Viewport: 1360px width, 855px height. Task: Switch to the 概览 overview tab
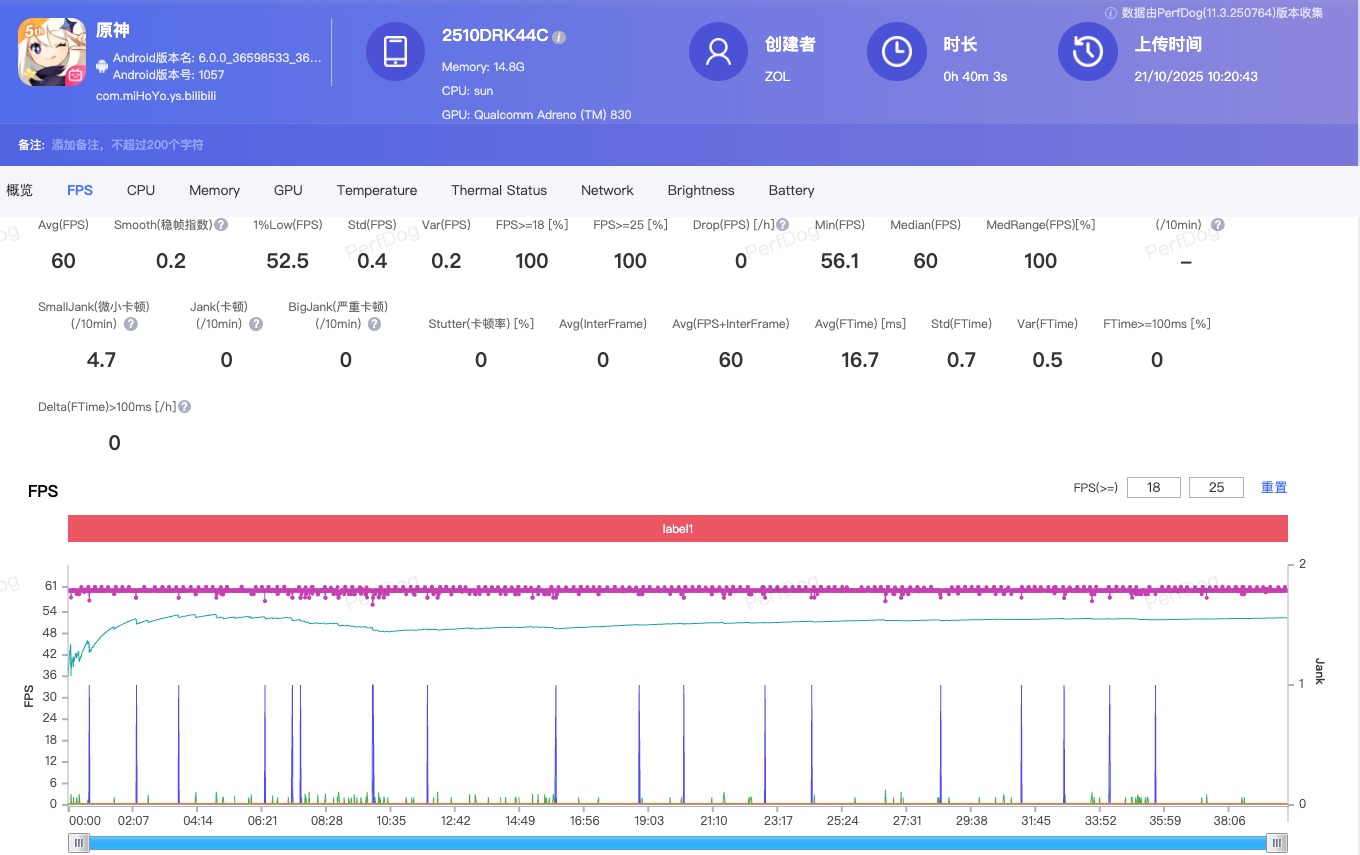click(x=20, y=190)
